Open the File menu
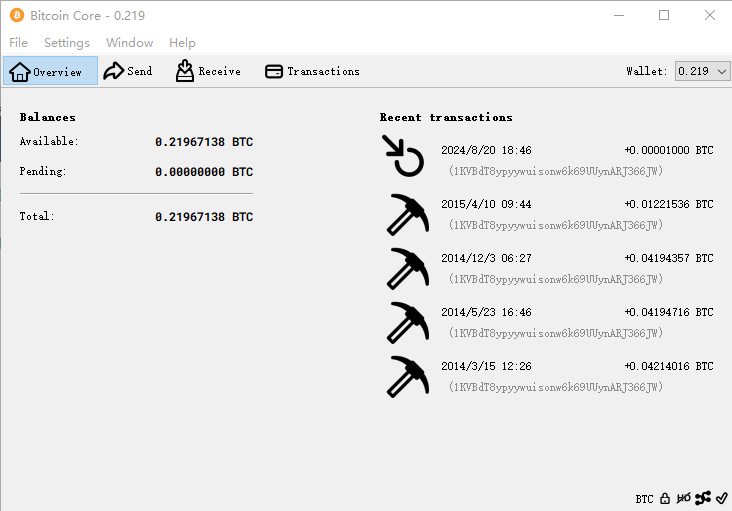 pyautogui.click(x=18, y=43)
